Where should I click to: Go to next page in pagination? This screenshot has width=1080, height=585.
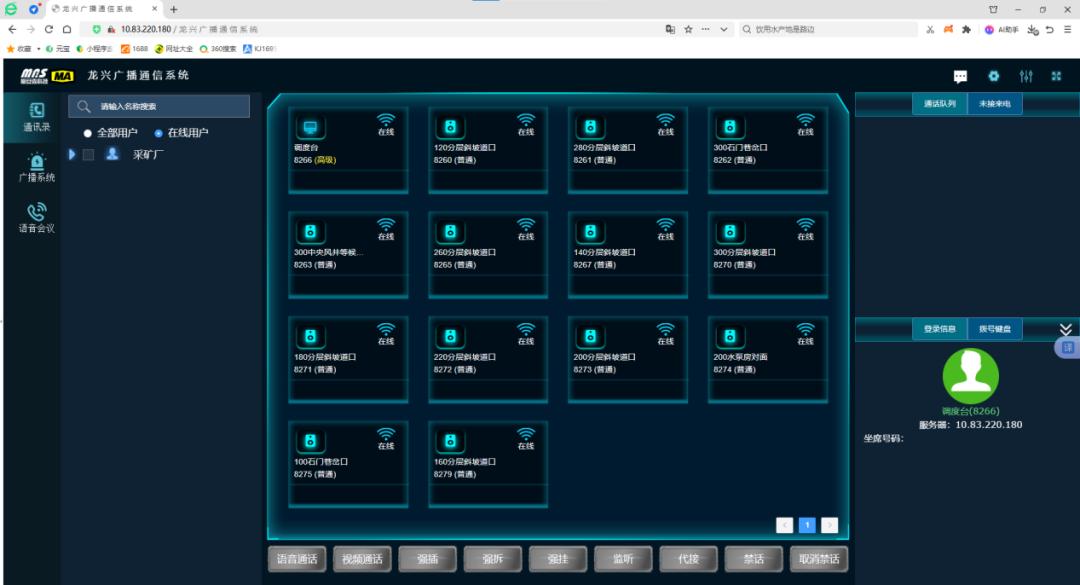coord(829,525)
